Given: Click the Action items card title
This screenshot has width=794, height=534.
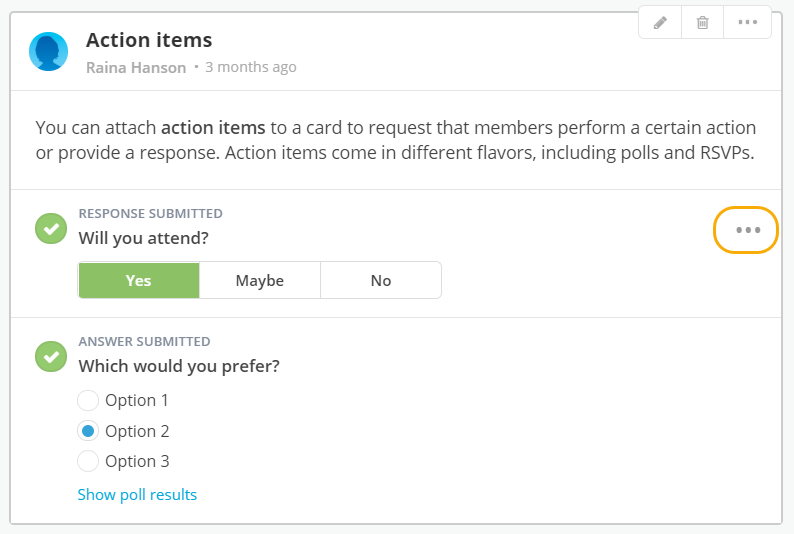Looking at the screenshot, I should tap(149, 41).
